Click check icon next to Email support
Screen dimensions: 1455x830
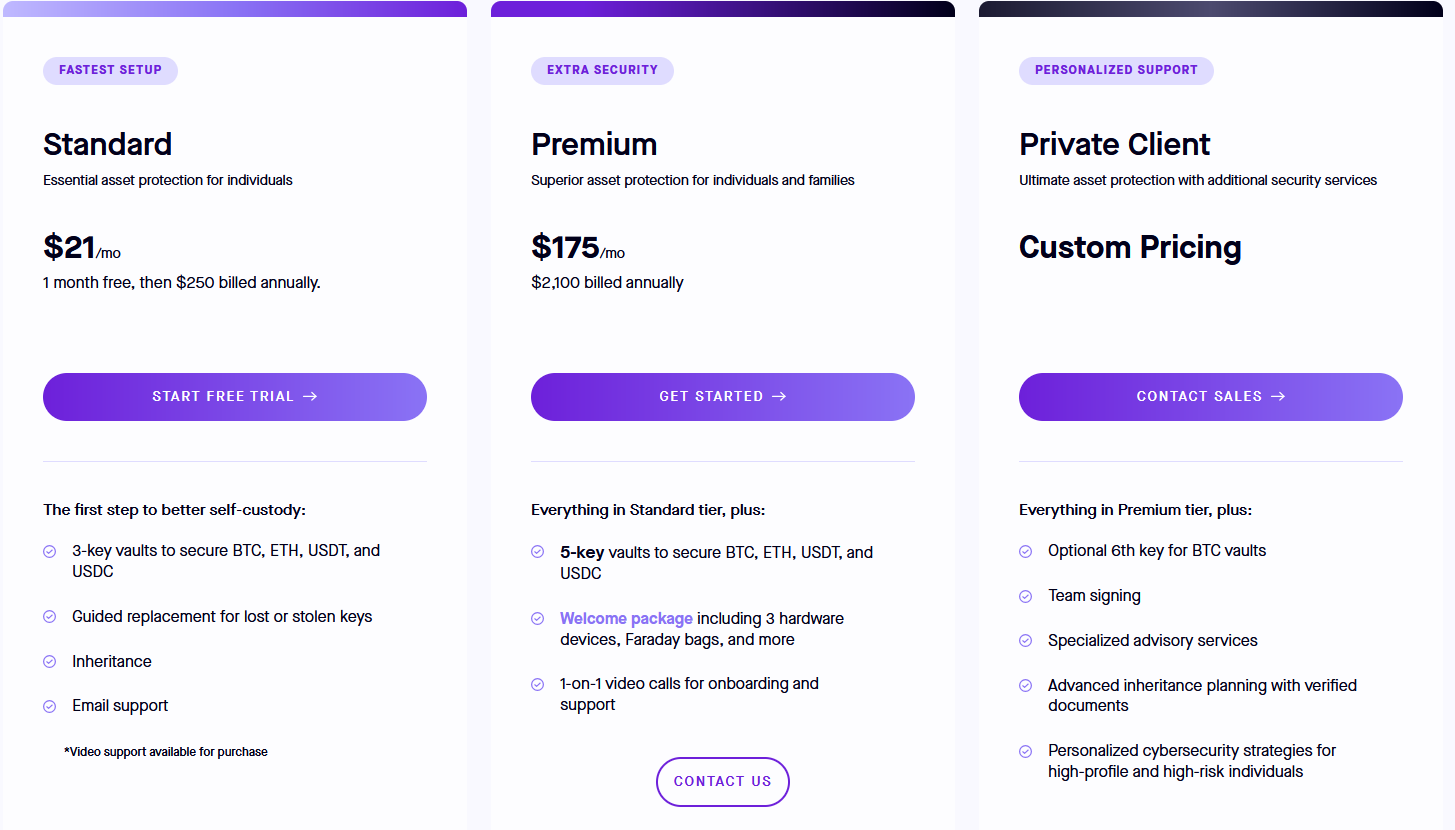(49, 706)
